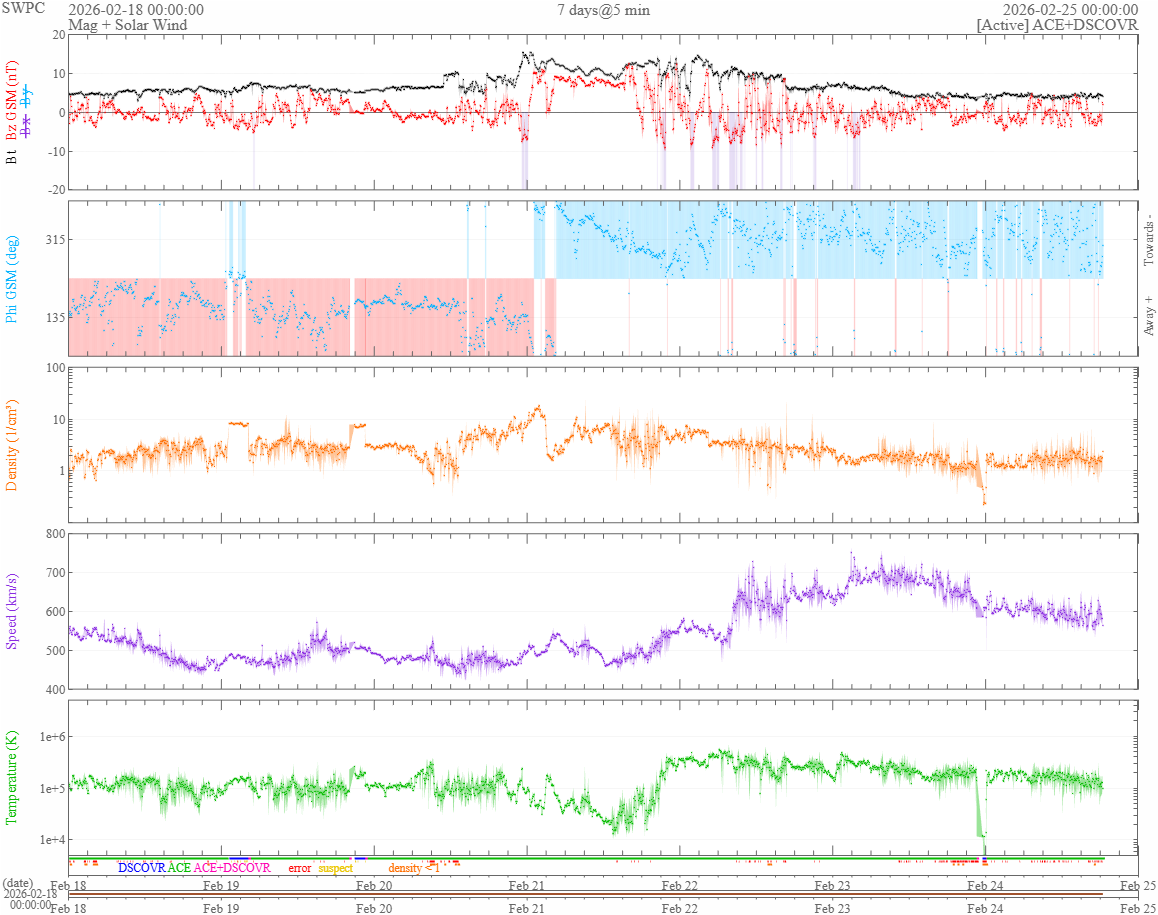Click the end date 2026-02-25 at top
The image size is (1158, 915).
tap(1070, 10)
